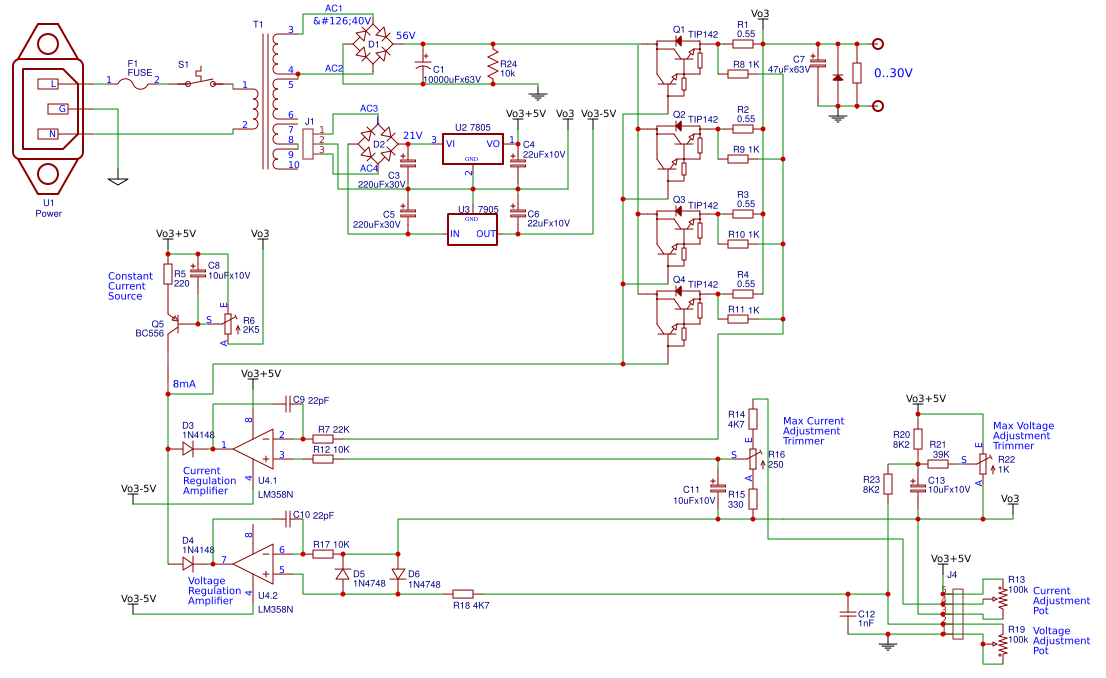The height and width of the screenshot is (678, 1106).
Task: Click the D1 bridge rectifier
Action: (x=374, y=45)
